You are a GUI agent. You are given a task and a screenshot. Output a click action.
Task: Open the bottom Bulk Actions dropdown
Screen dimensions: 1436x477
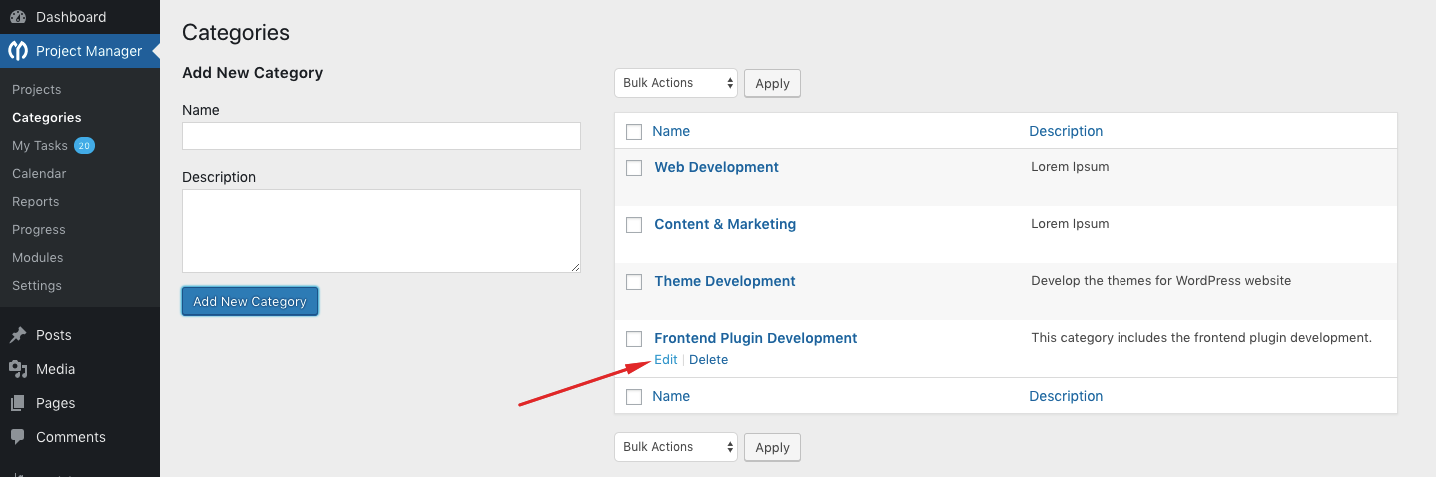point(676,447)
